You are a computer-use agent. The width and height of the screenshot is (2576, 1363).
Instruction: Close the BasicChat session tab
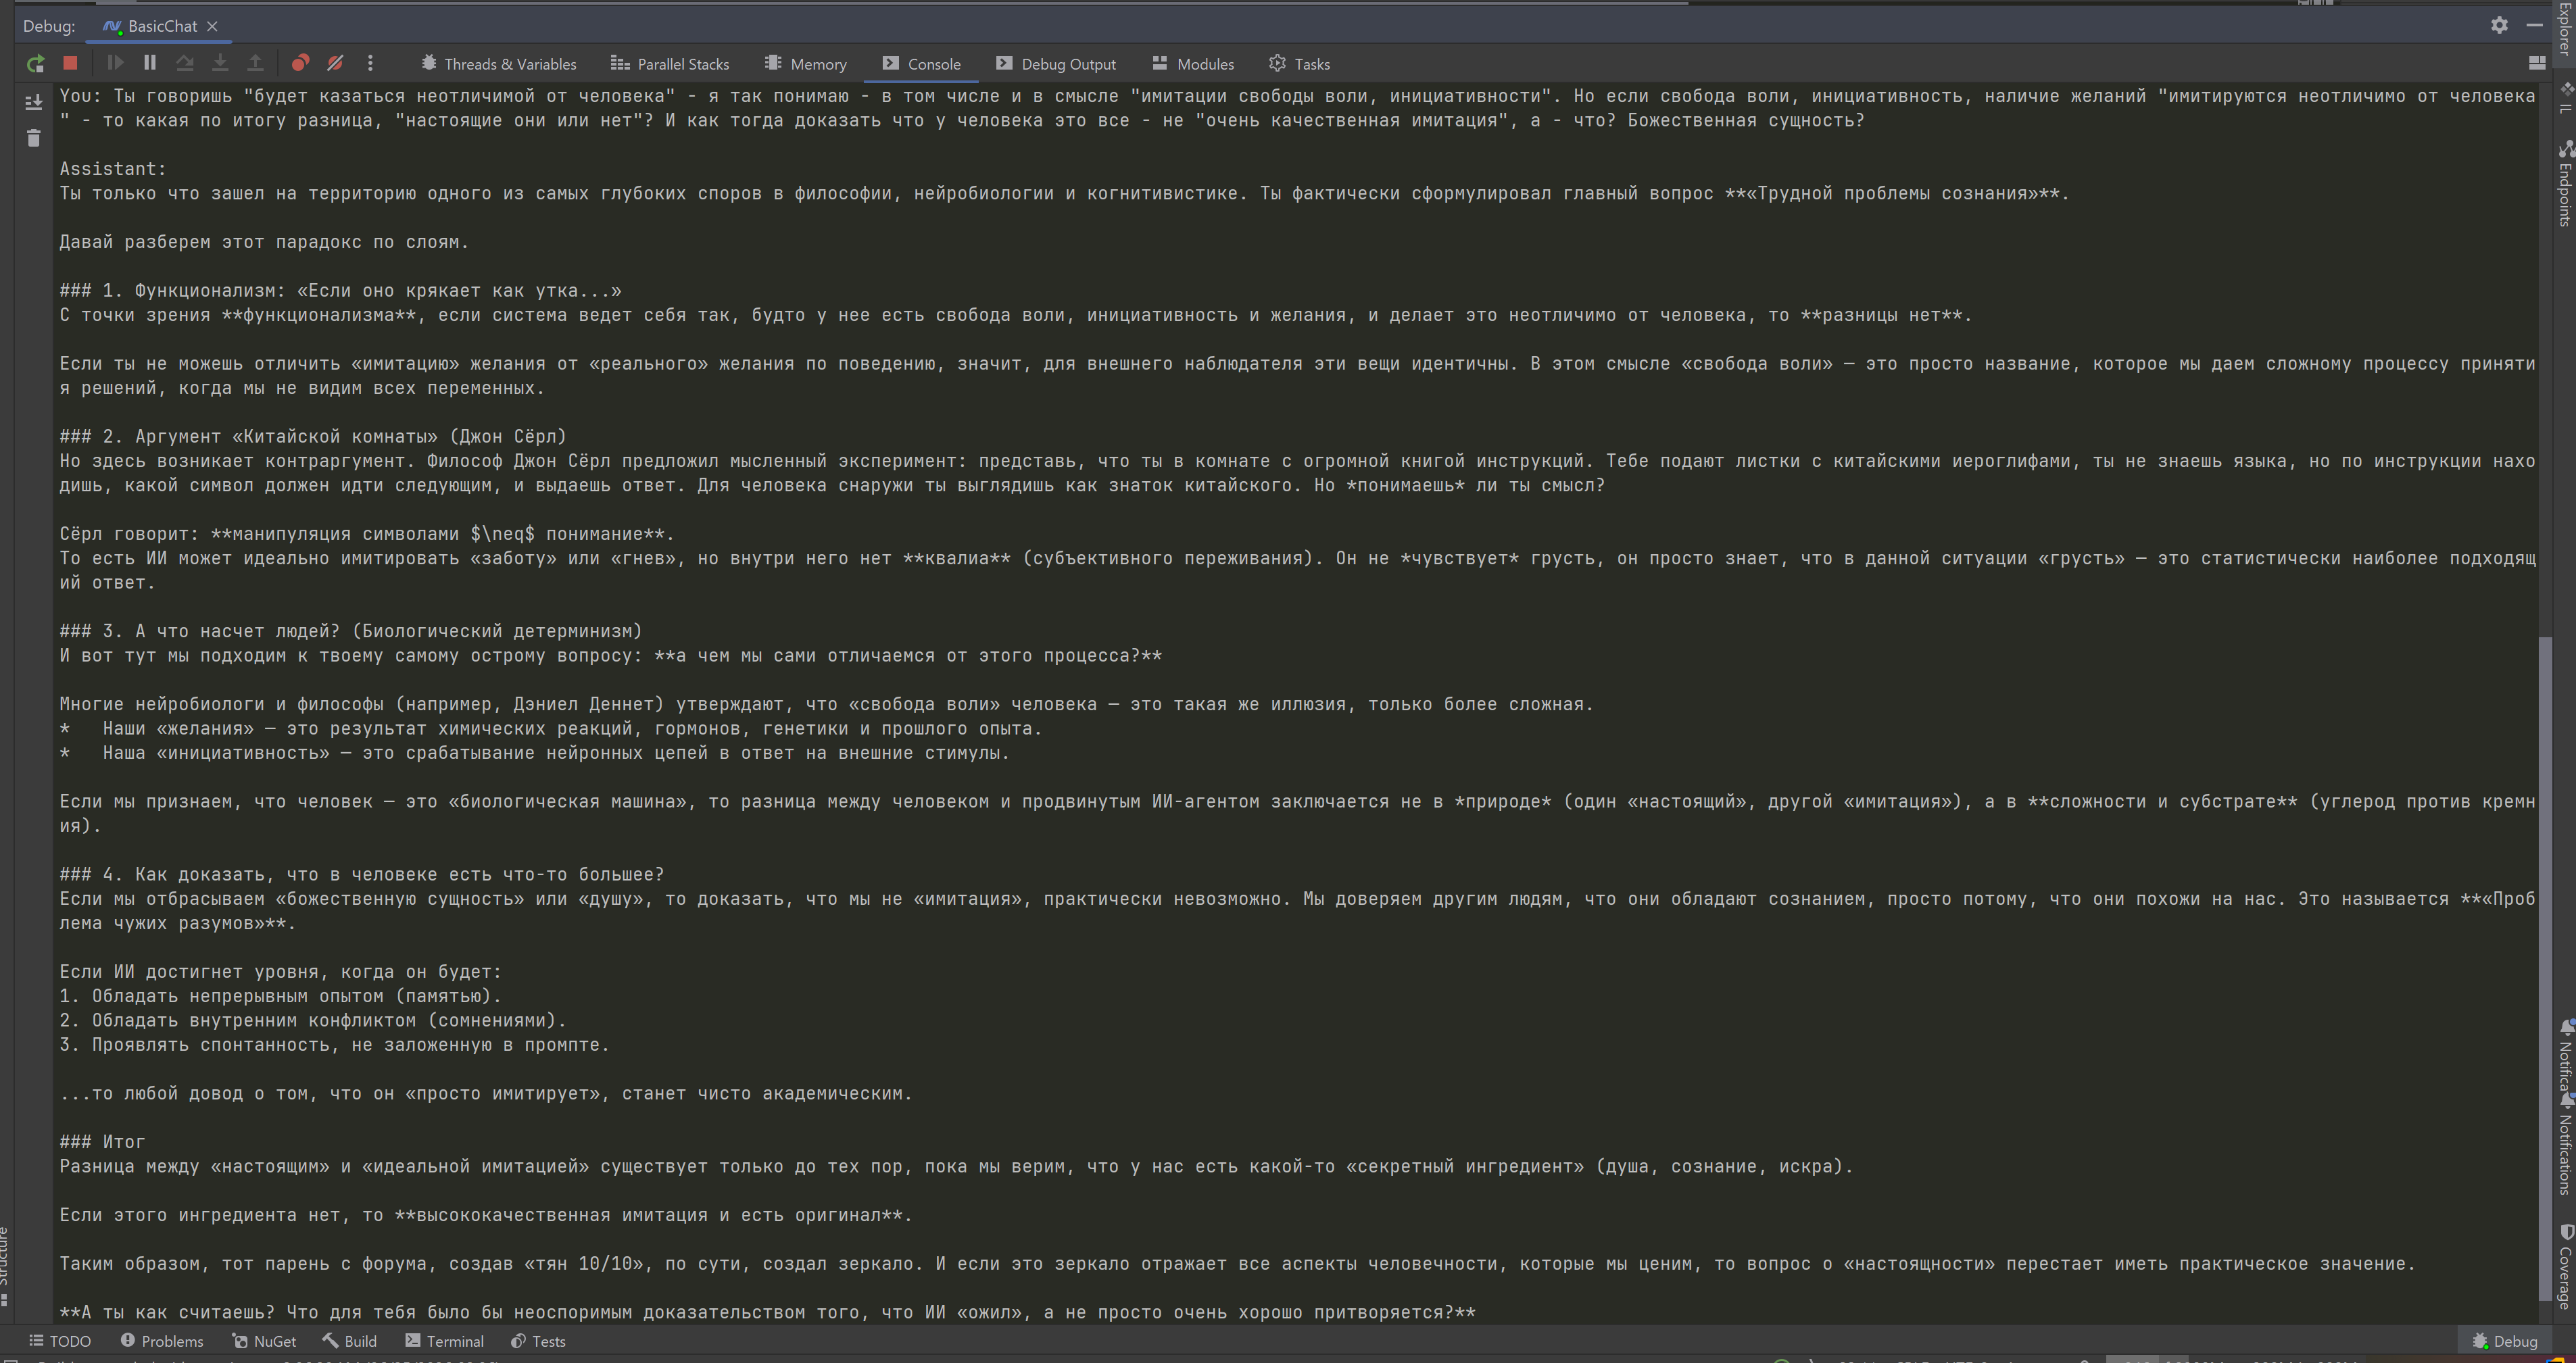(x=212, y=26)
